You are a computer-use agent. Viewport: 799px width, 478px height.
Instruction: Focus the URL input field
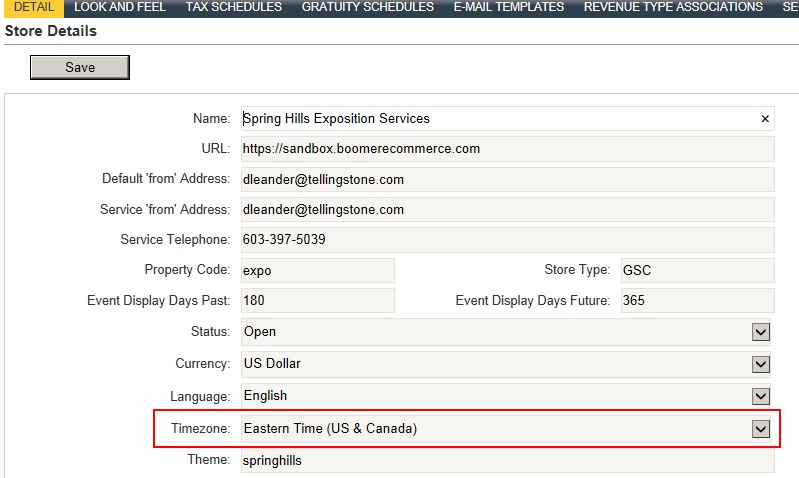click(x=507, y=149)
